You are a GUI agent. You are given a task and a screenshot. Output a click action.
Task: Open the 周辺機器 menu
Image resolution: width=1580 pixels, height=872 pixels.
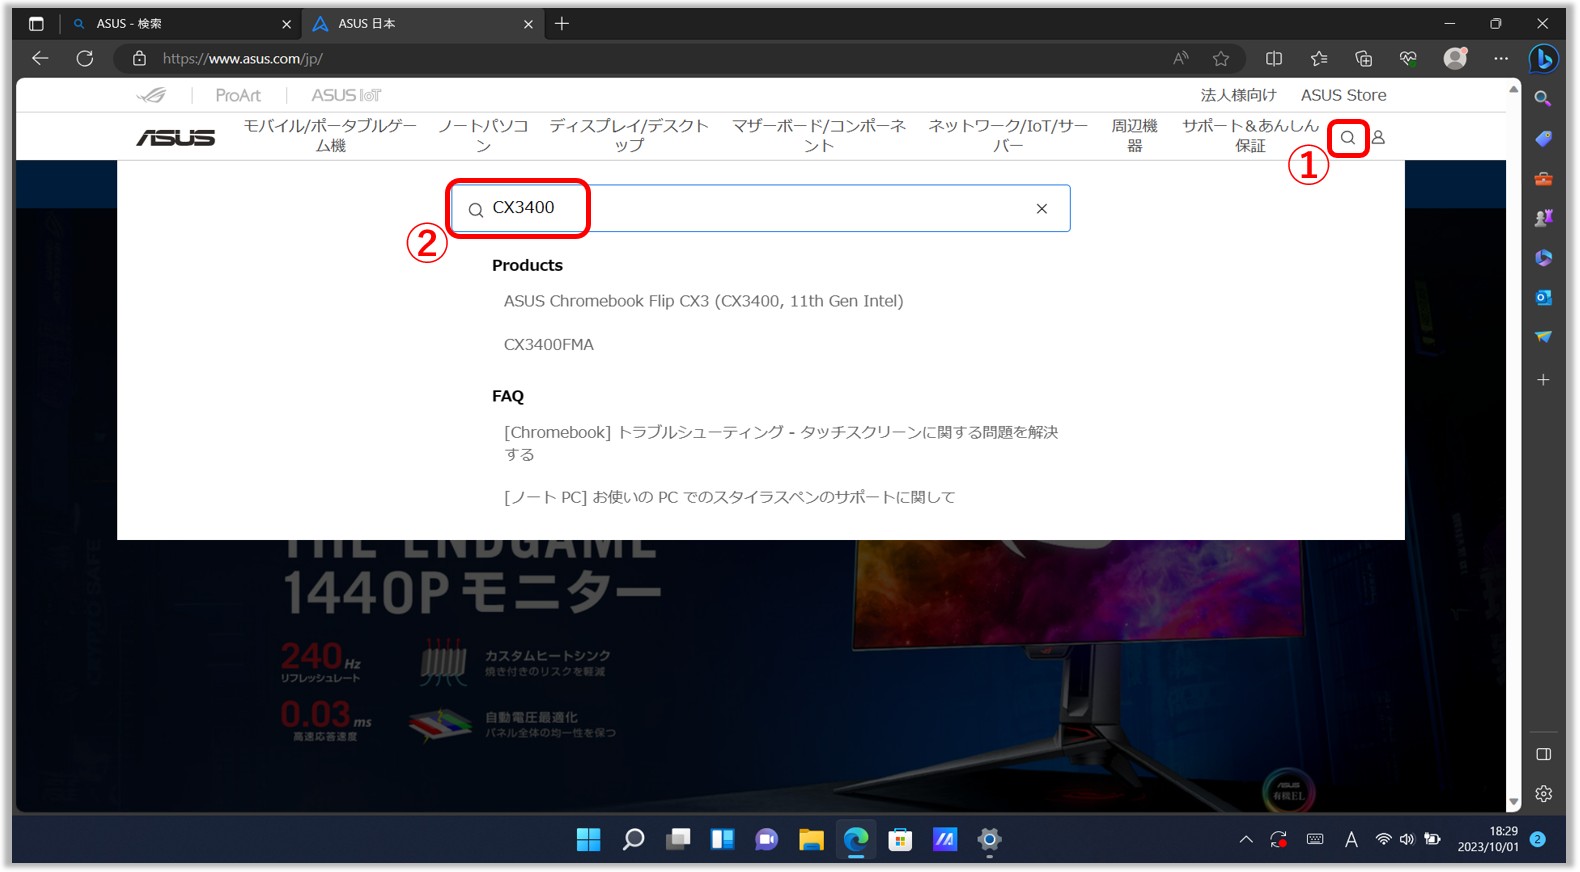click(1135, 136)
